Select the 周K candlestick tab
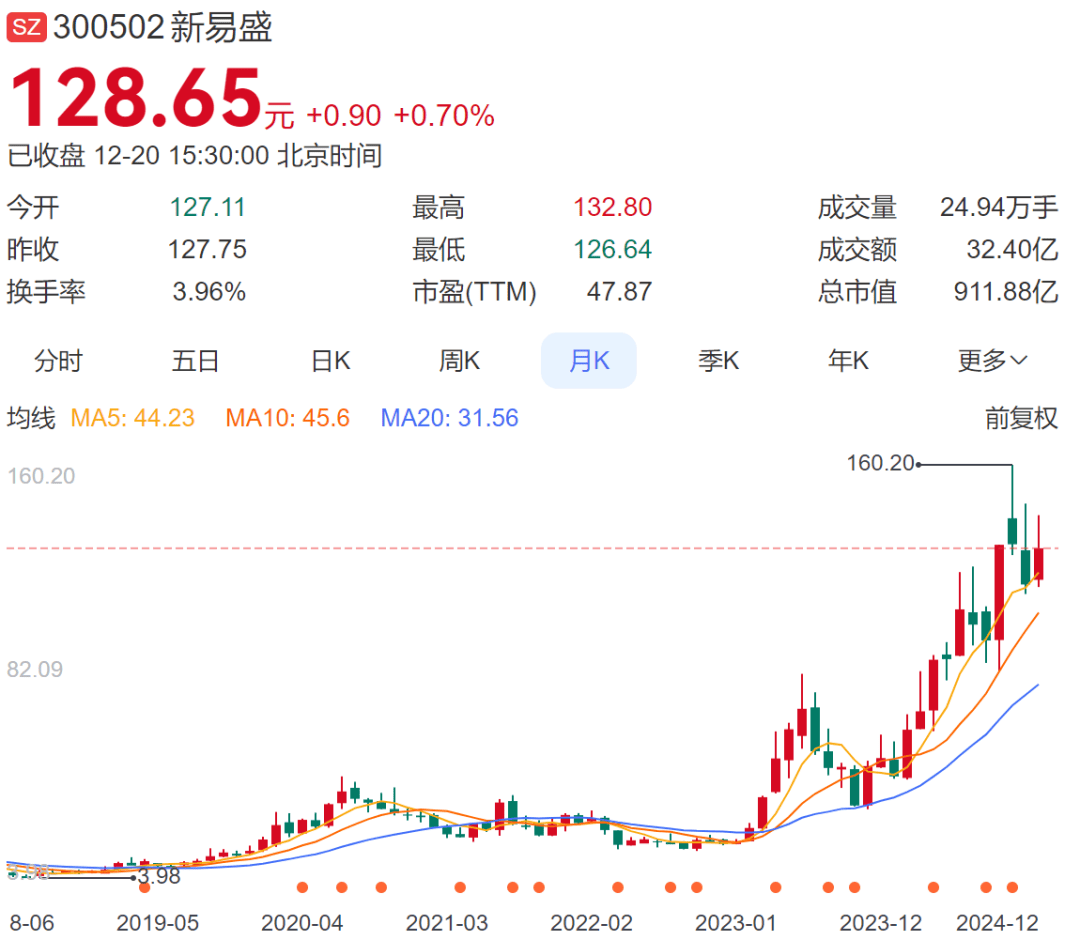The width and height of the screenshot is (1080, 940). pos(460,360)
